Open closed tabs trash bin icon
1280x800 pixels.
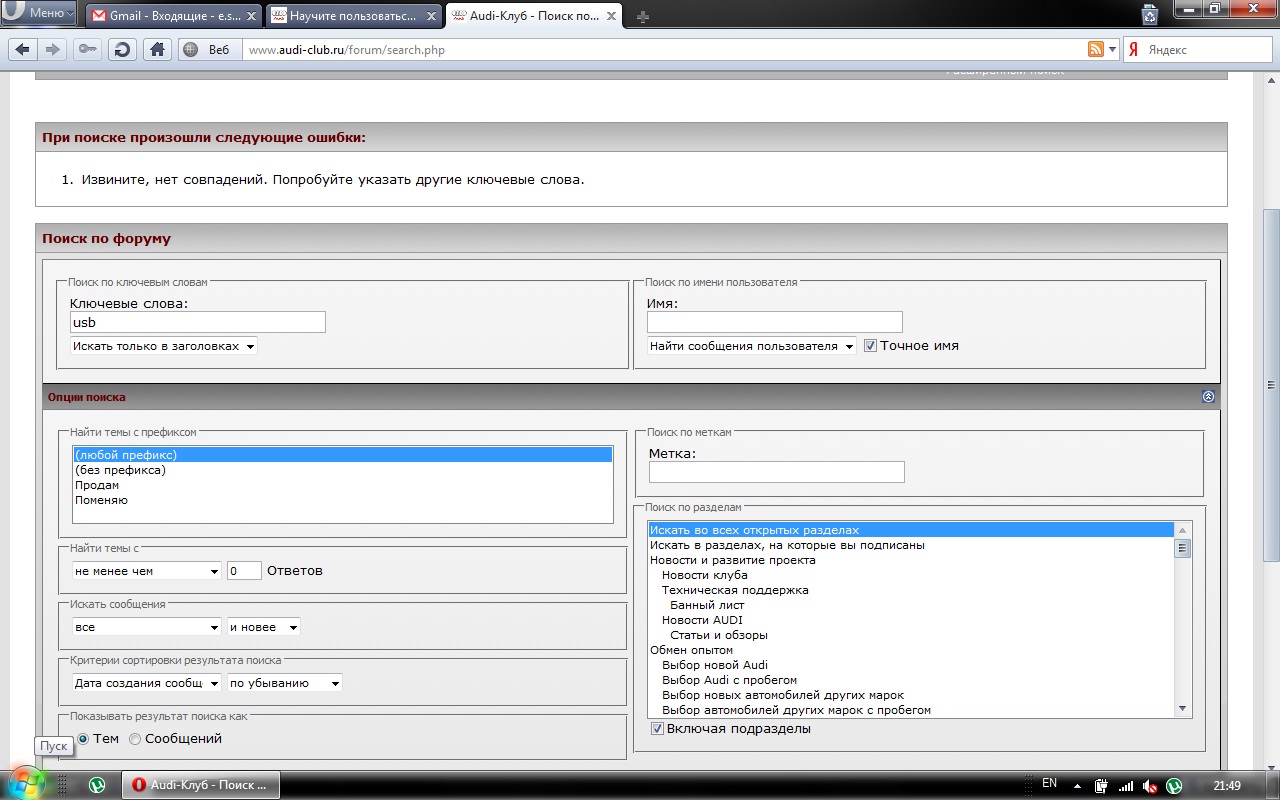(1150, 14)
